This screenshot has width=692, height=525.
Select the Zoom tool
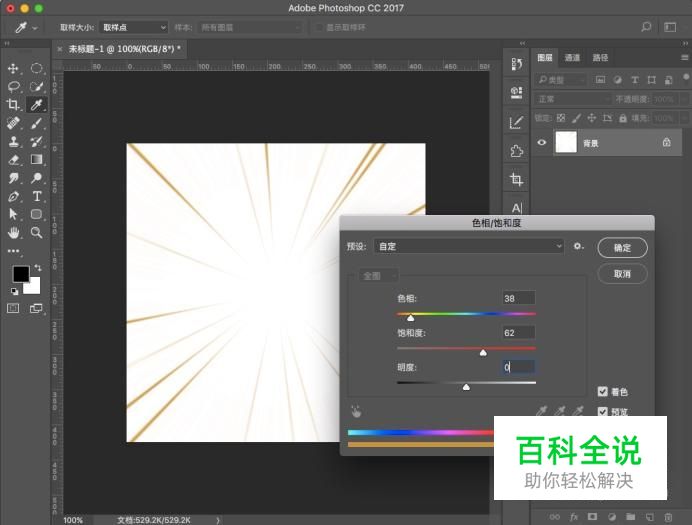click(x=37, y=232)
